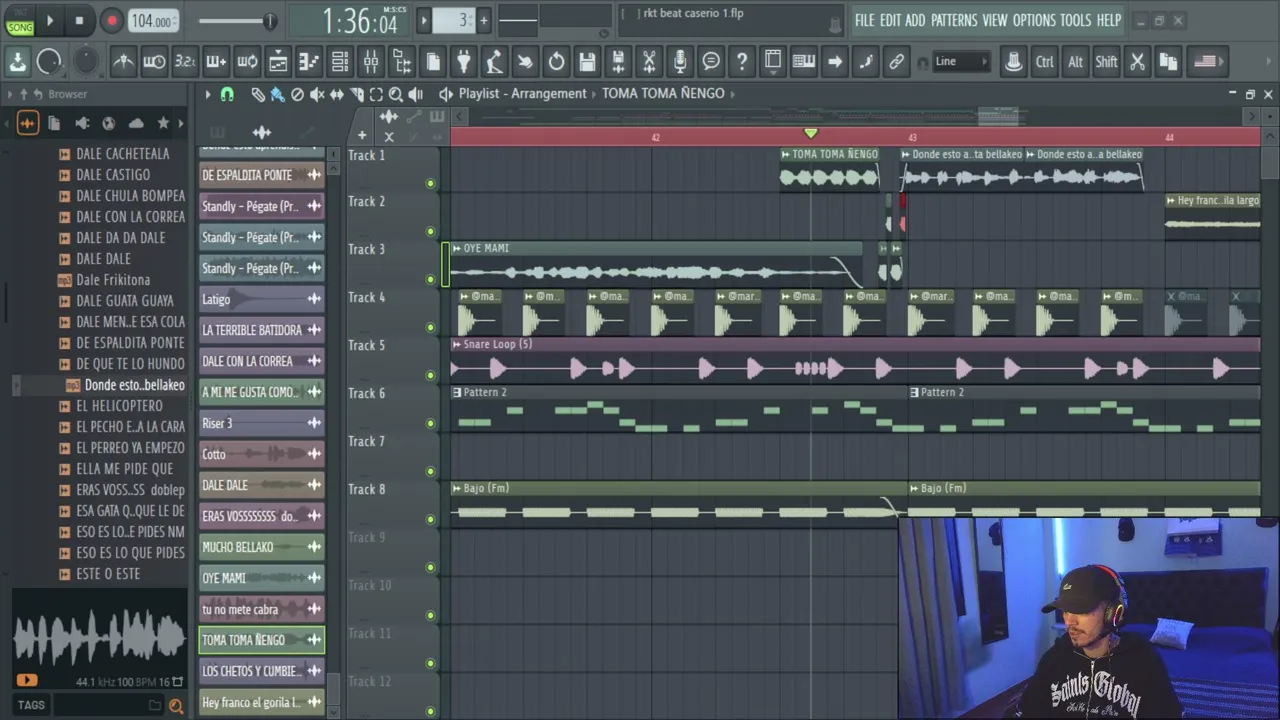Open the FILE menu
The width and height of the screenshot is (1280, 720).
pyautogui.click(x=864, y=21)
